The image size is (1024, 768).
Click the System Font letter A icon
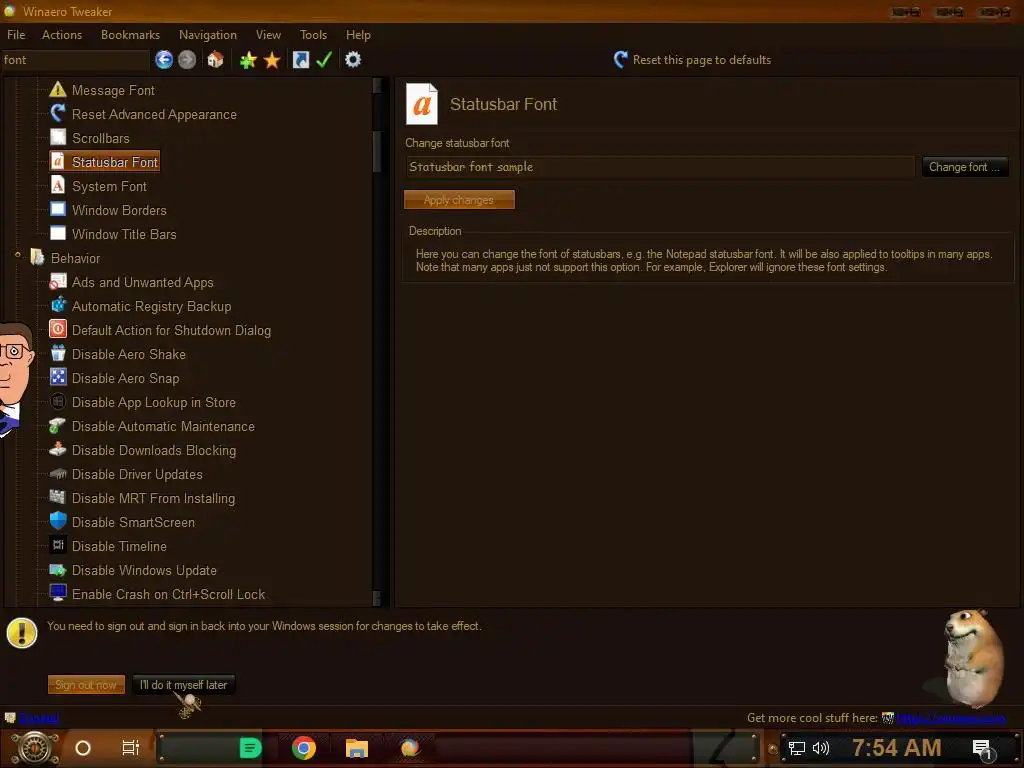58,185
